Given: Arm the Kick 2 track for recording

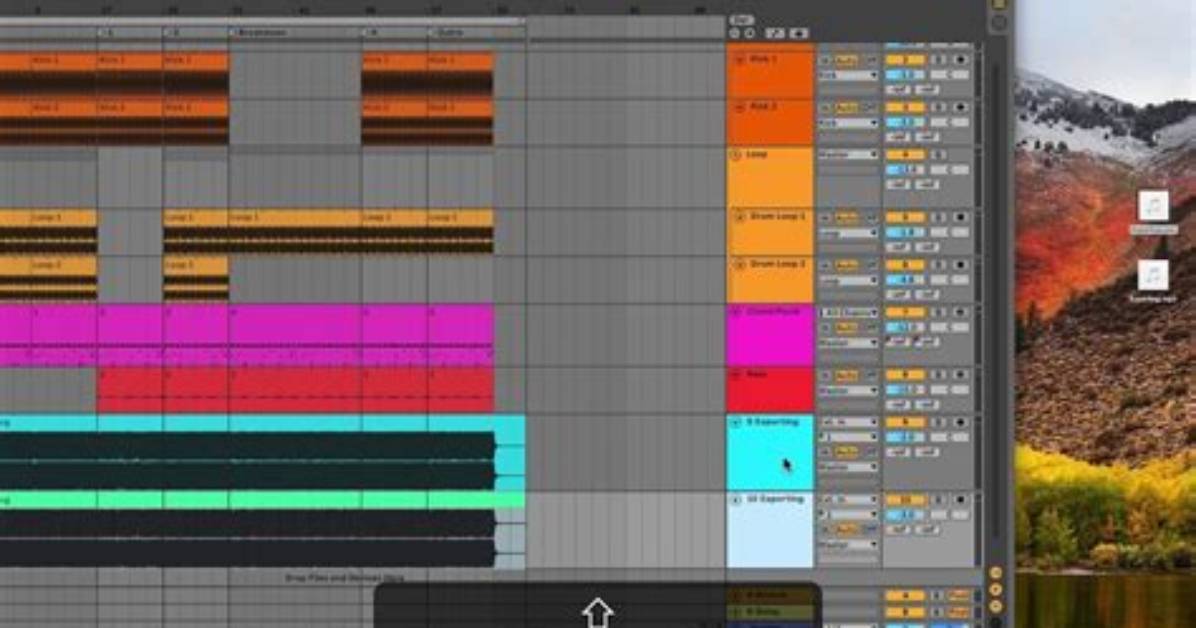Looking at the screenshot, I should tap(960, 108).
